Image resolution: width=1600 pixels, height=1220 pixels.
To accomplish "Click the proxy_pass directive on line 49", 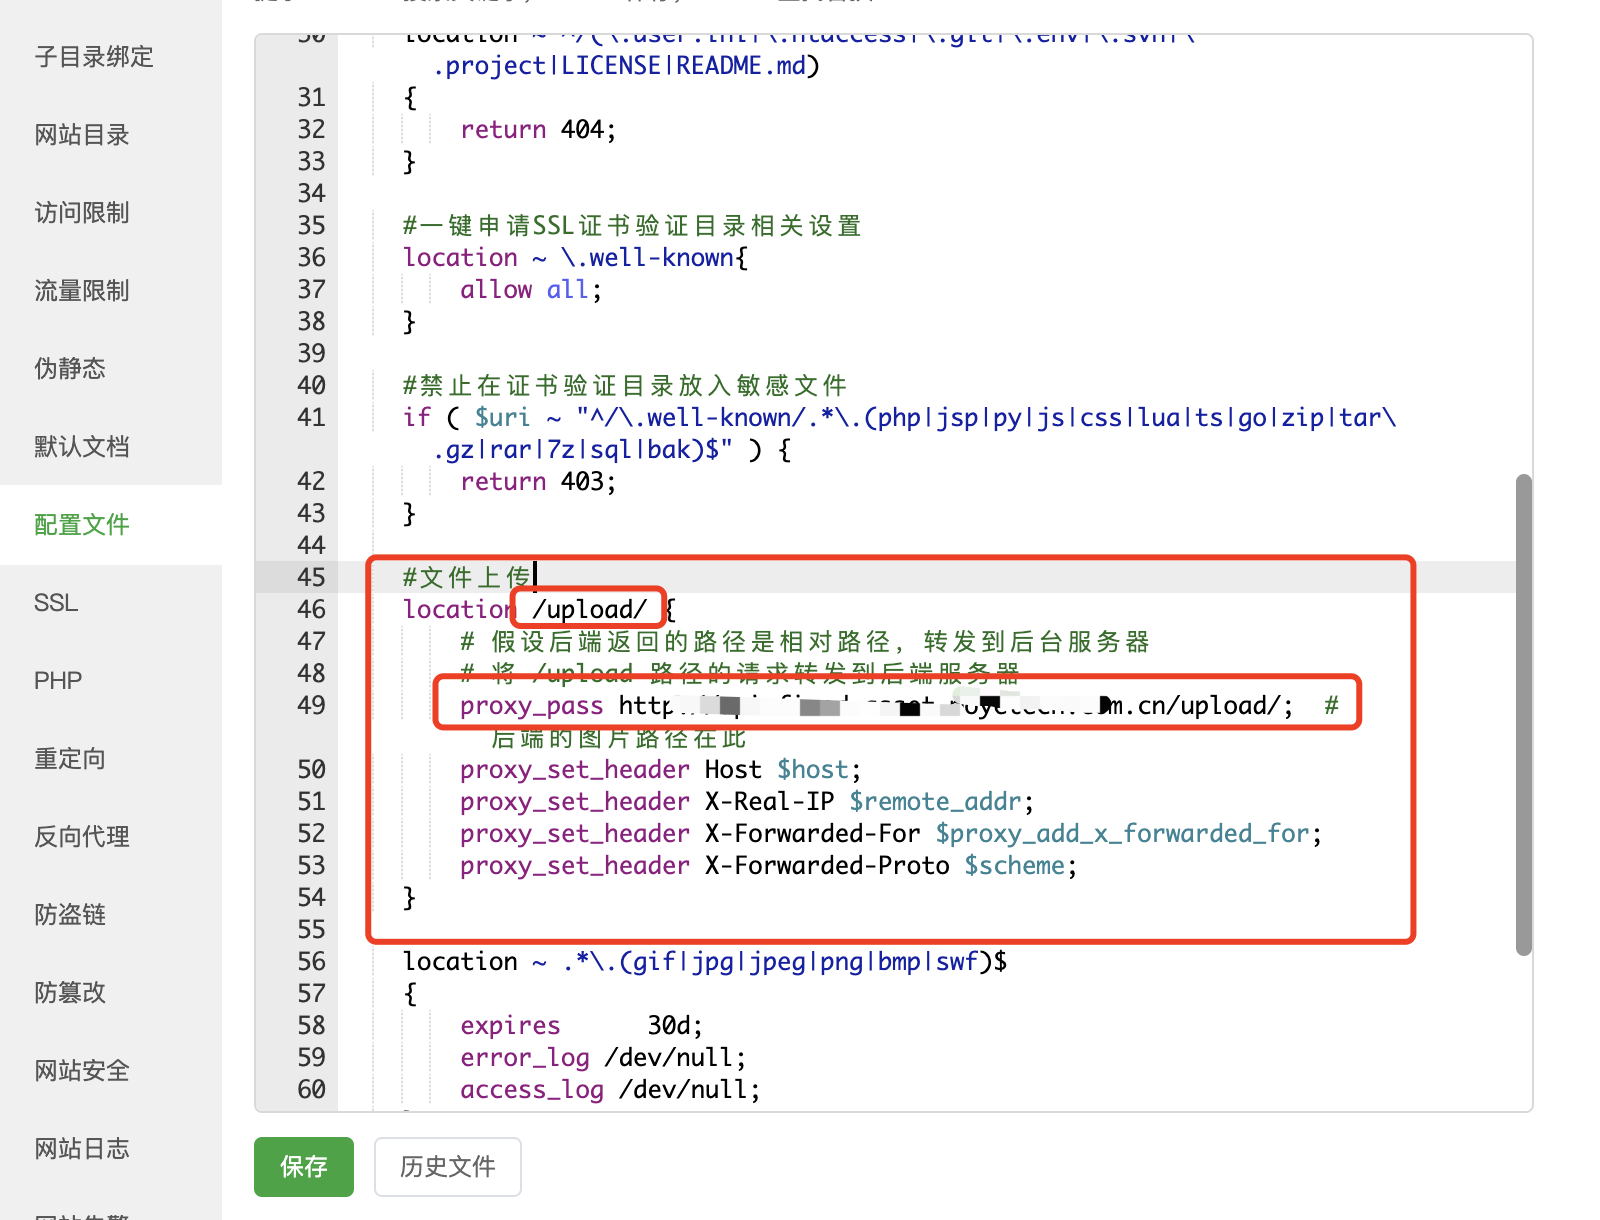I will pyautogui.click(x=899, y=706).
